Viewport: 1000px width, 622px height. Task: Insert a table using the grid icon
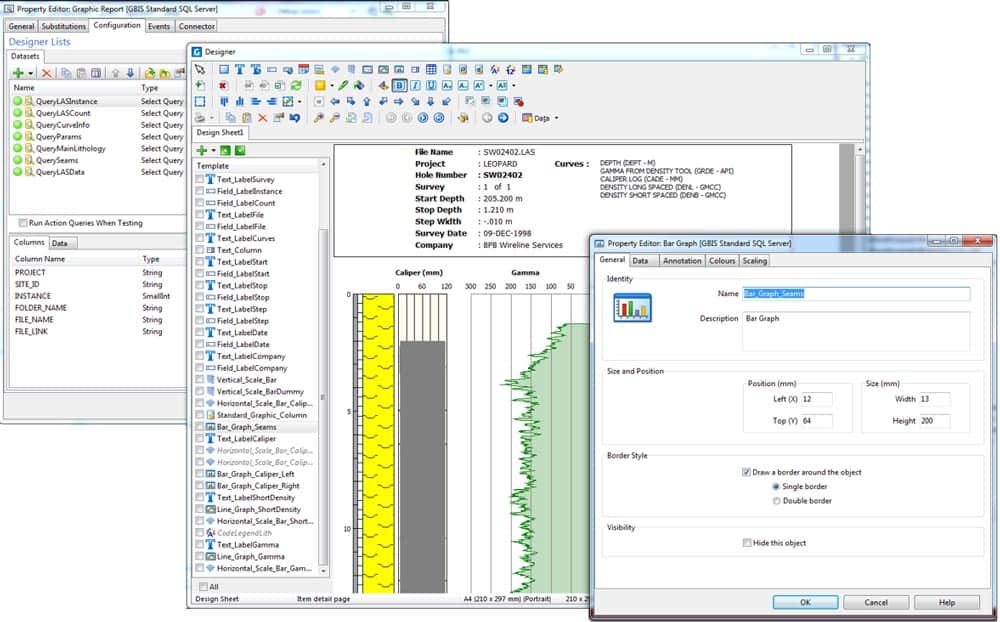(x=432, y=69)
